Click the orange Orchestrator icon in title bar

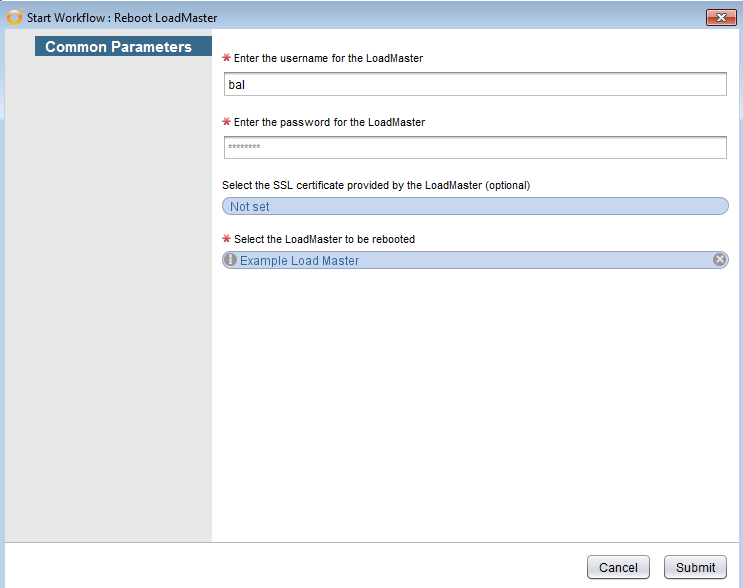point(14,17)
